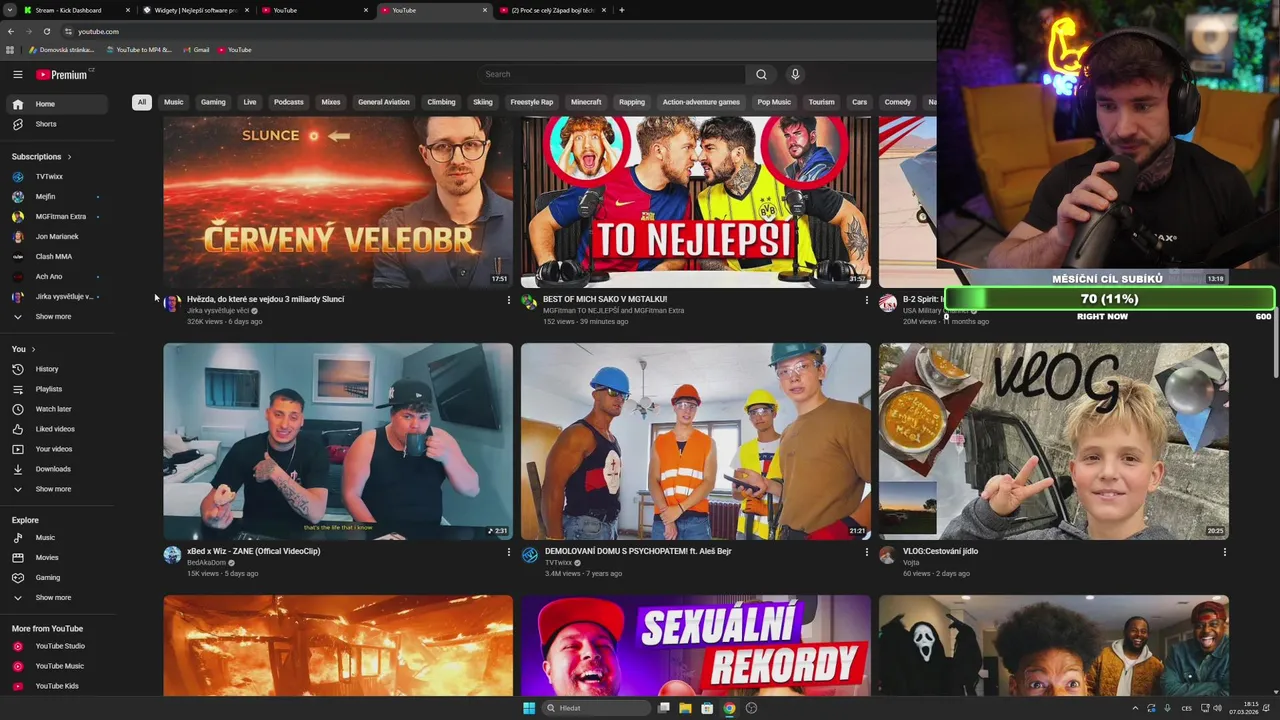1280x720 pixels.
Task: Click the taskbar Hledat search box
Action: [597, 708]
